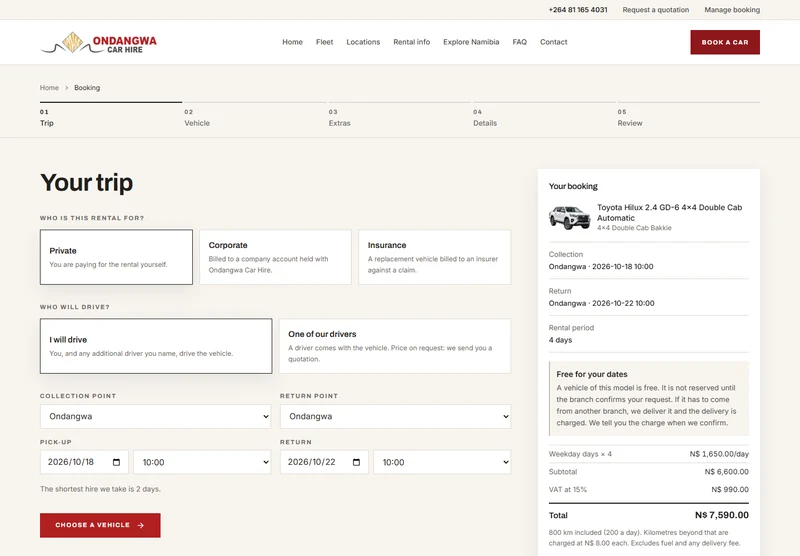Click the pick-up date field 2026/10/18
Screen dimensions: 800x556
coord(84,462)
